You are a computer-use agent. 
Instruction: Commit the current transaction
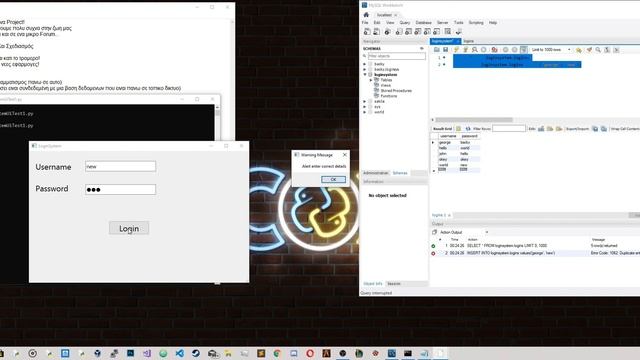click(505, 49)
